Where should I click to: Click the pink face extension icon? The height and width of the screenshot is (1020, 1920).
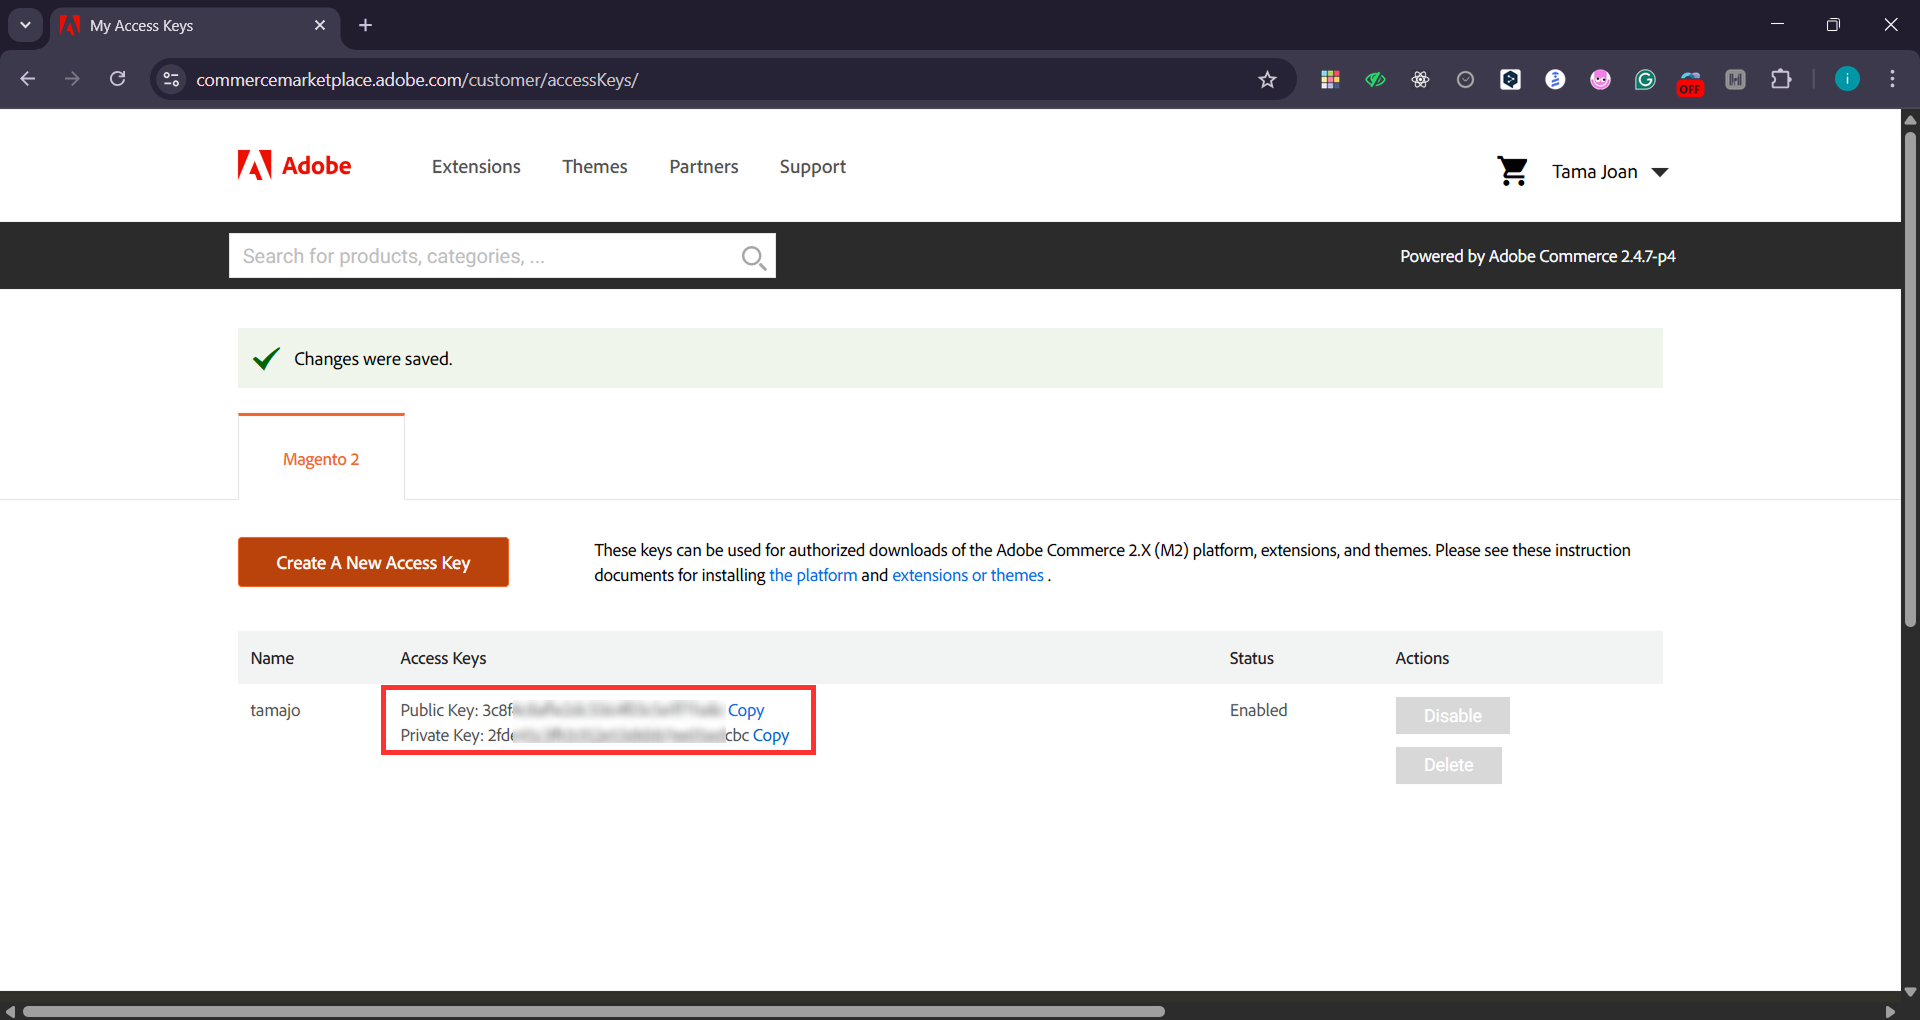tap(1600, 80)
